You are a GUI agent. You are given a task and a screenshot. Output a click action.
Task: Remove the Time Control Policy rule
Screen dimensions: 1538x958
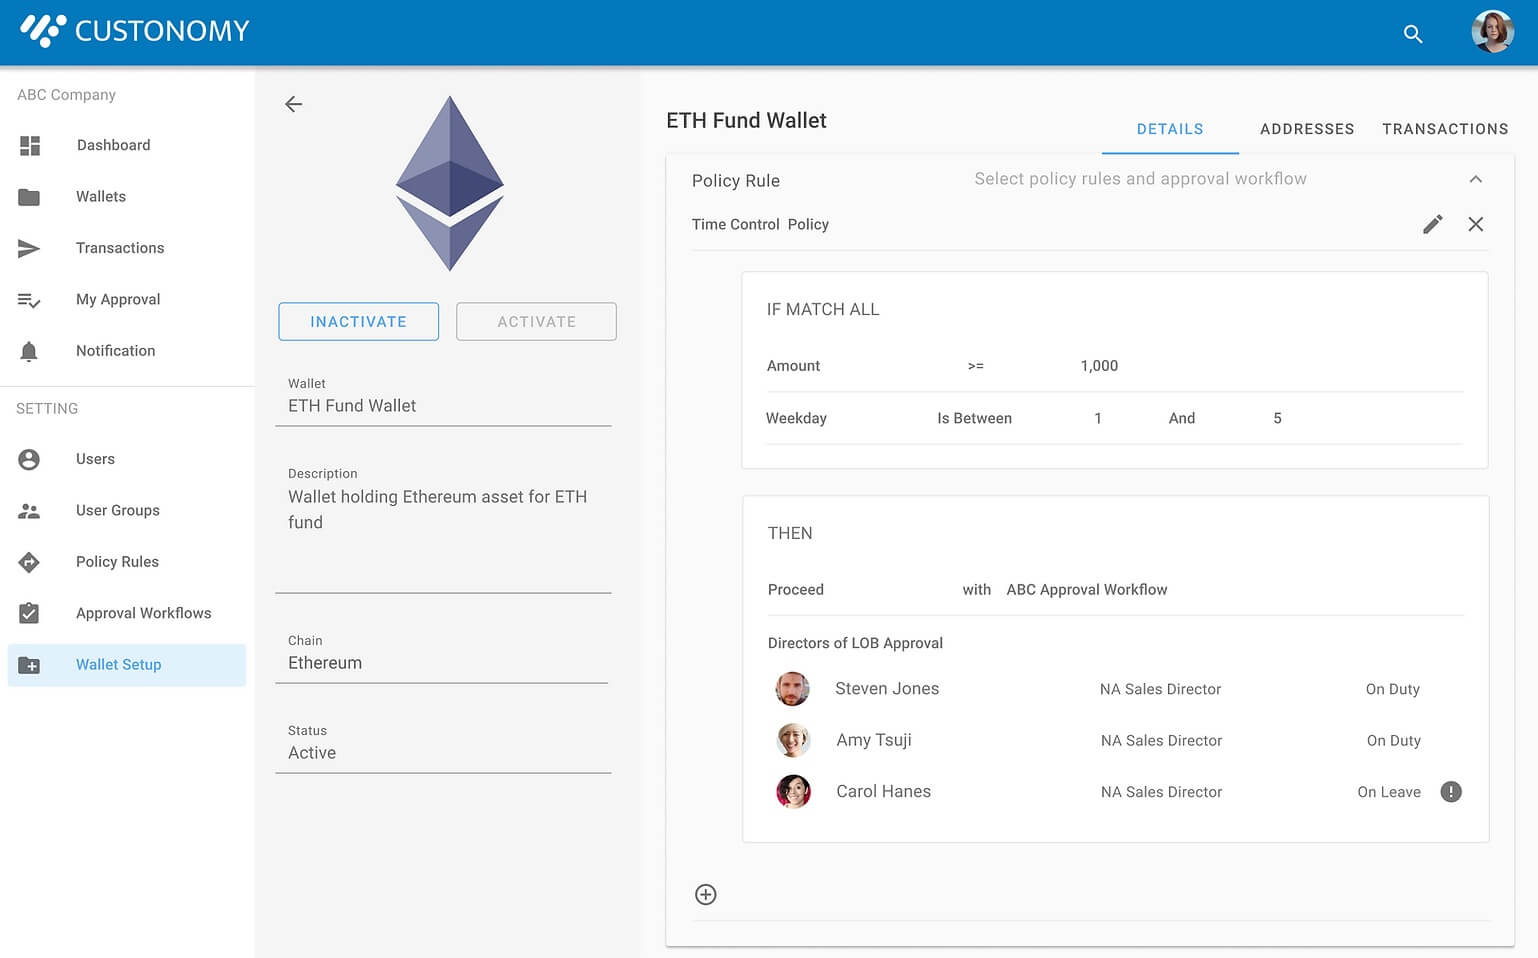[1475, 224]
